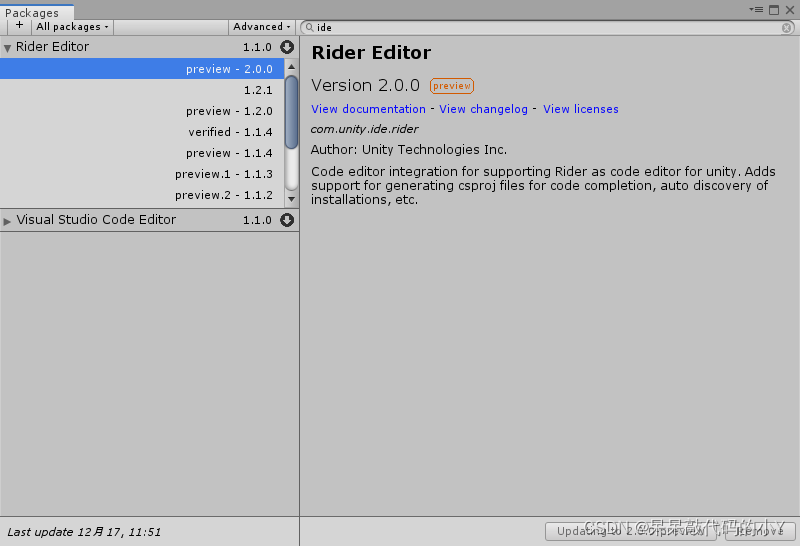Screen dimensions: 800x546
Task: Click the search field containing 'ide'
Action: point(547,28)
